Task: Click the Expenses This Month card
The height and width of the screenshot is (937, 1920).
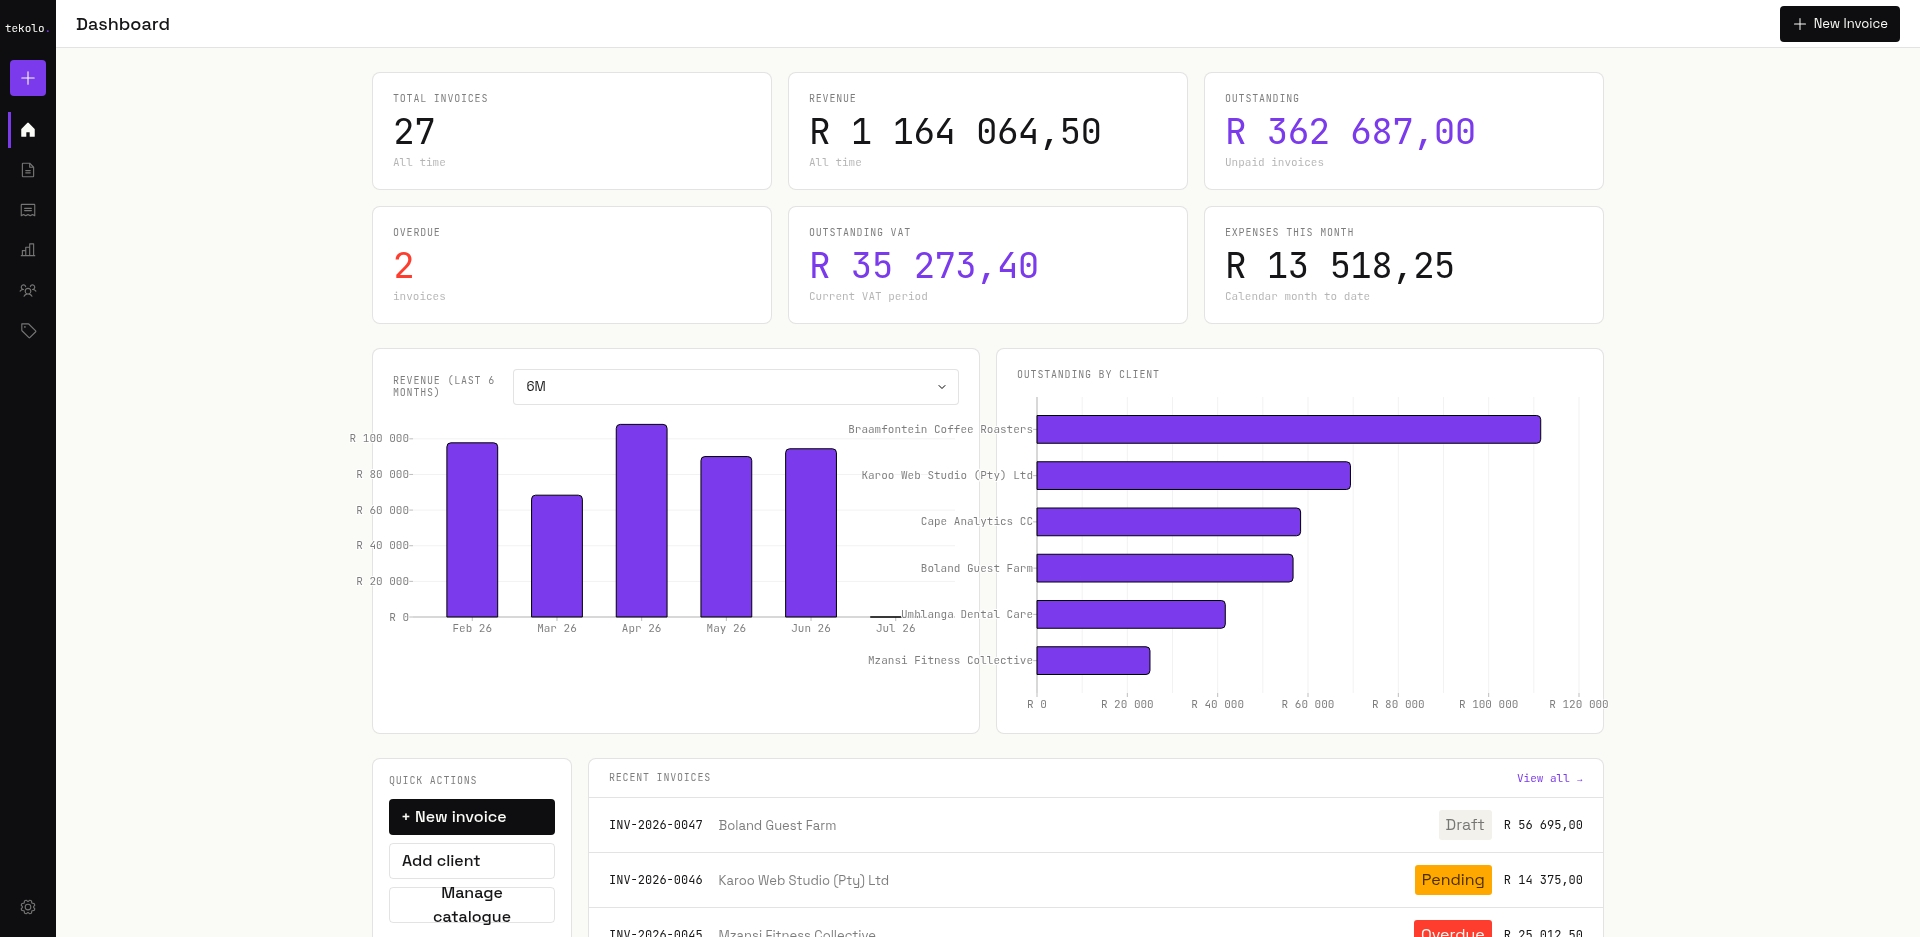Action: point(1404,265)
